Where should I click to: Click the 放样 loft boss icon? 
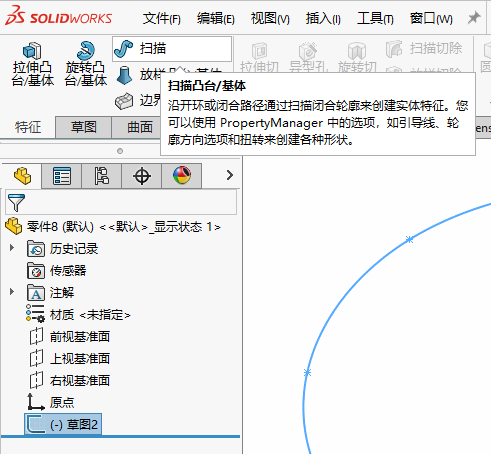(125, 75)
